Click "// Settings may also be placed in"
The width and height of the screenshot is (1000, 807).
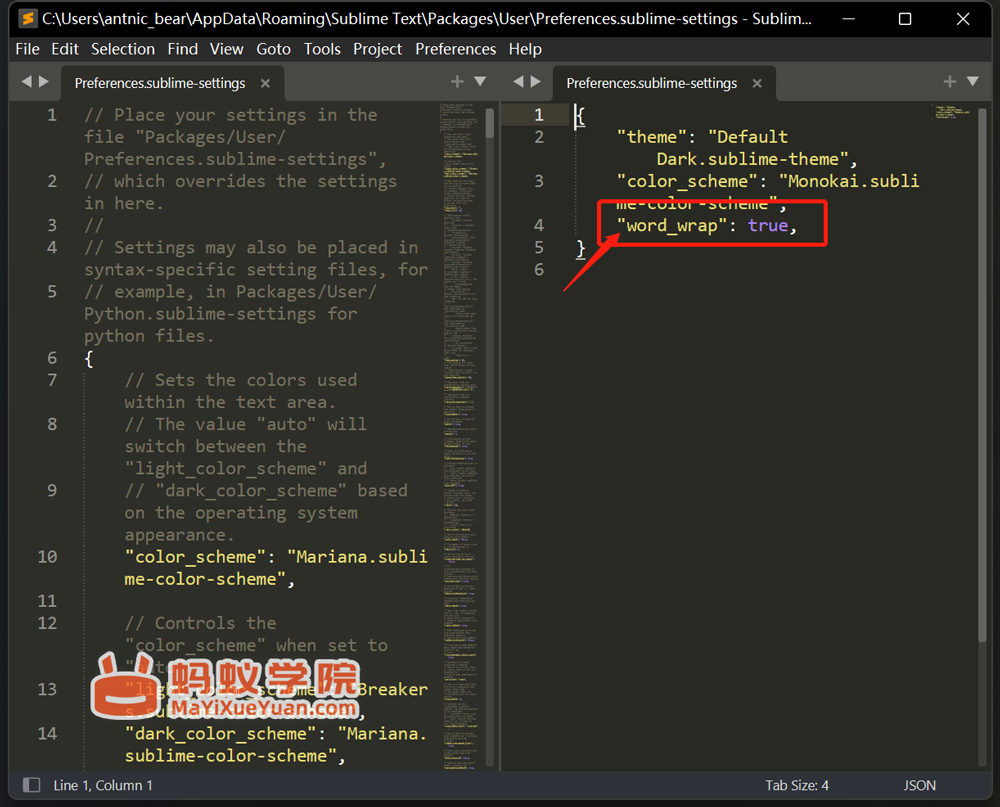(x=251, y=248)
